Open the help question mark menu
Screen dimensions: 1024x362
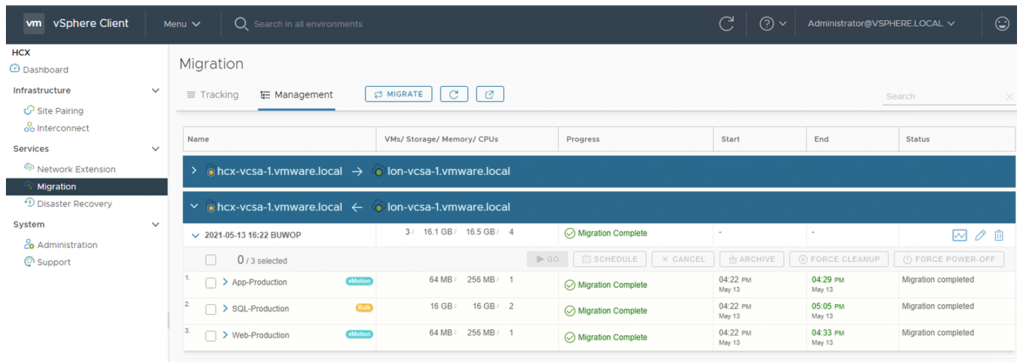coord(773,24)
